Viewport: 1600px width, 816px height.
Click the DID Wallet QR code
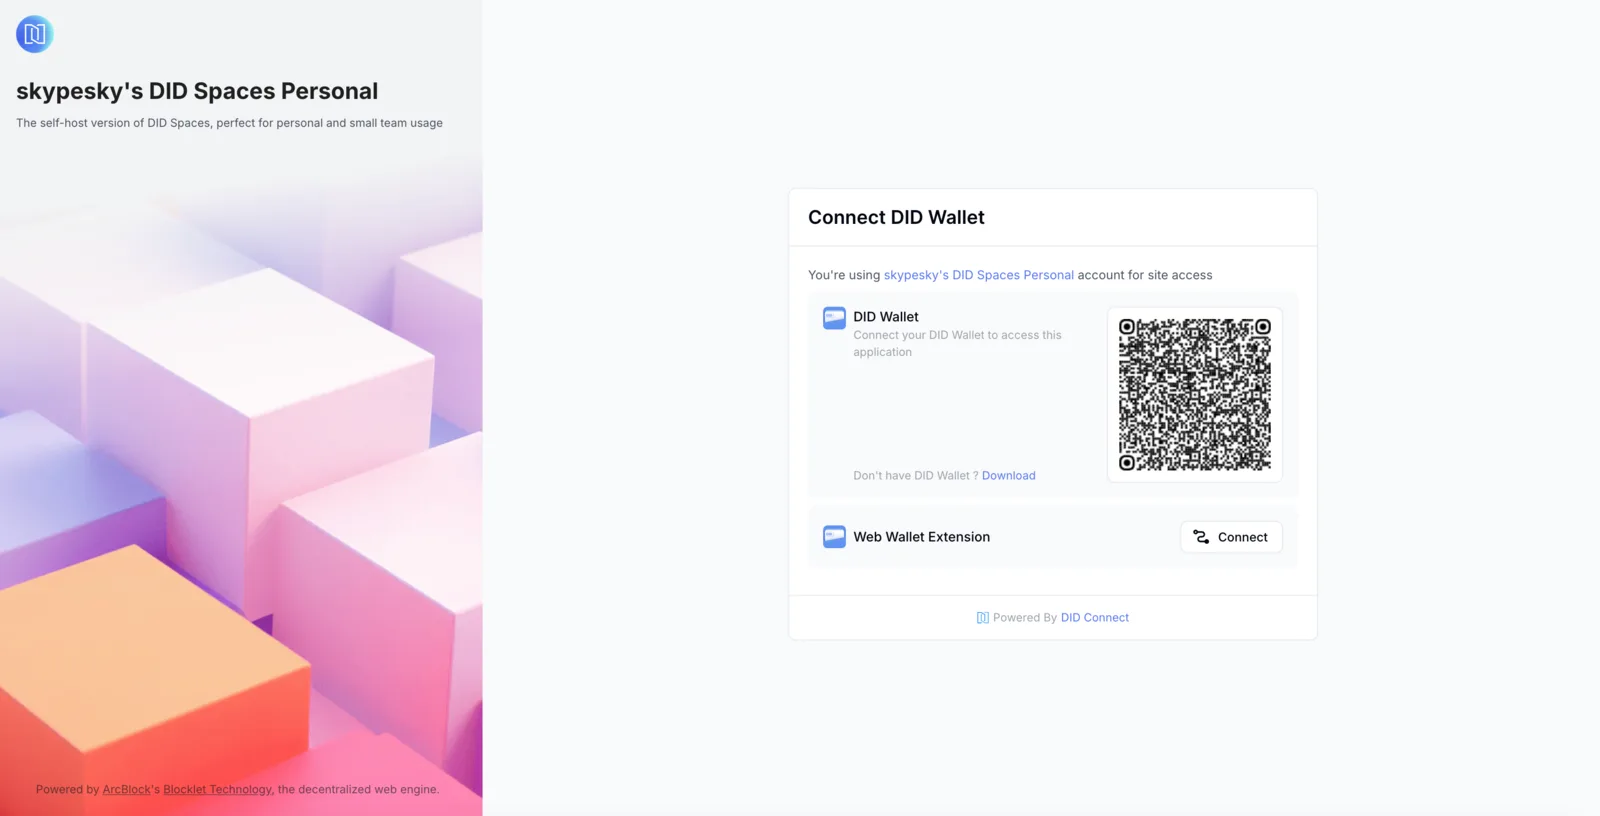click(1195, 395)
